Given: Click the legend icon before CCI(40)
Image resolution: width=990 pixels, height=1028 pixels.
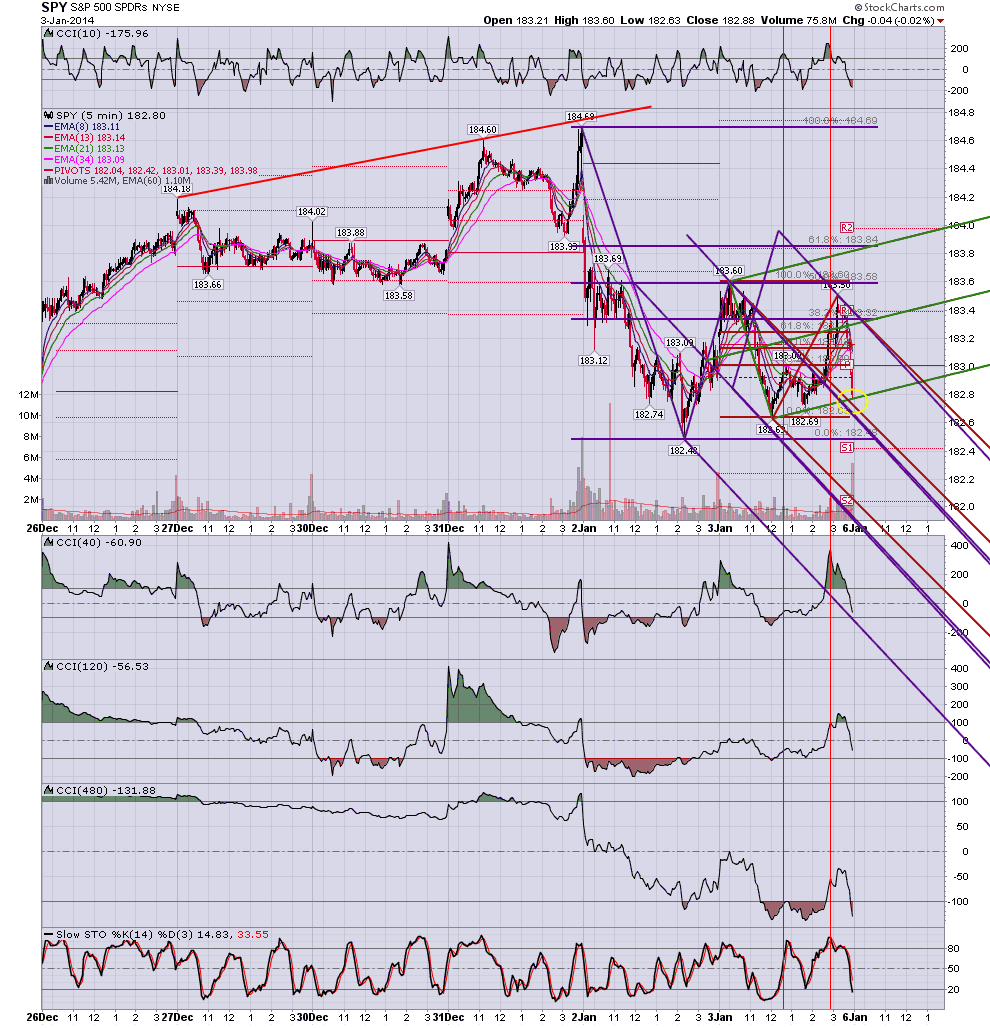Looking at the screenshot, I should point(49,542).
